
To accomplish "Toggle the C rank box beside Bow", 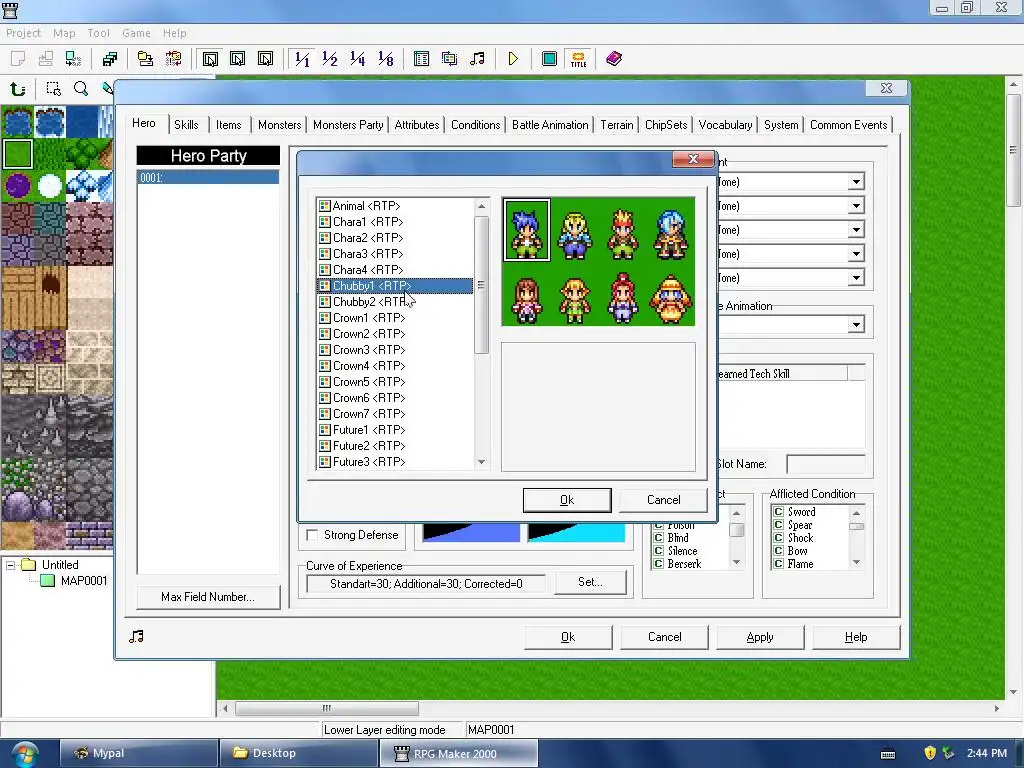I will (x=778, y=551).
